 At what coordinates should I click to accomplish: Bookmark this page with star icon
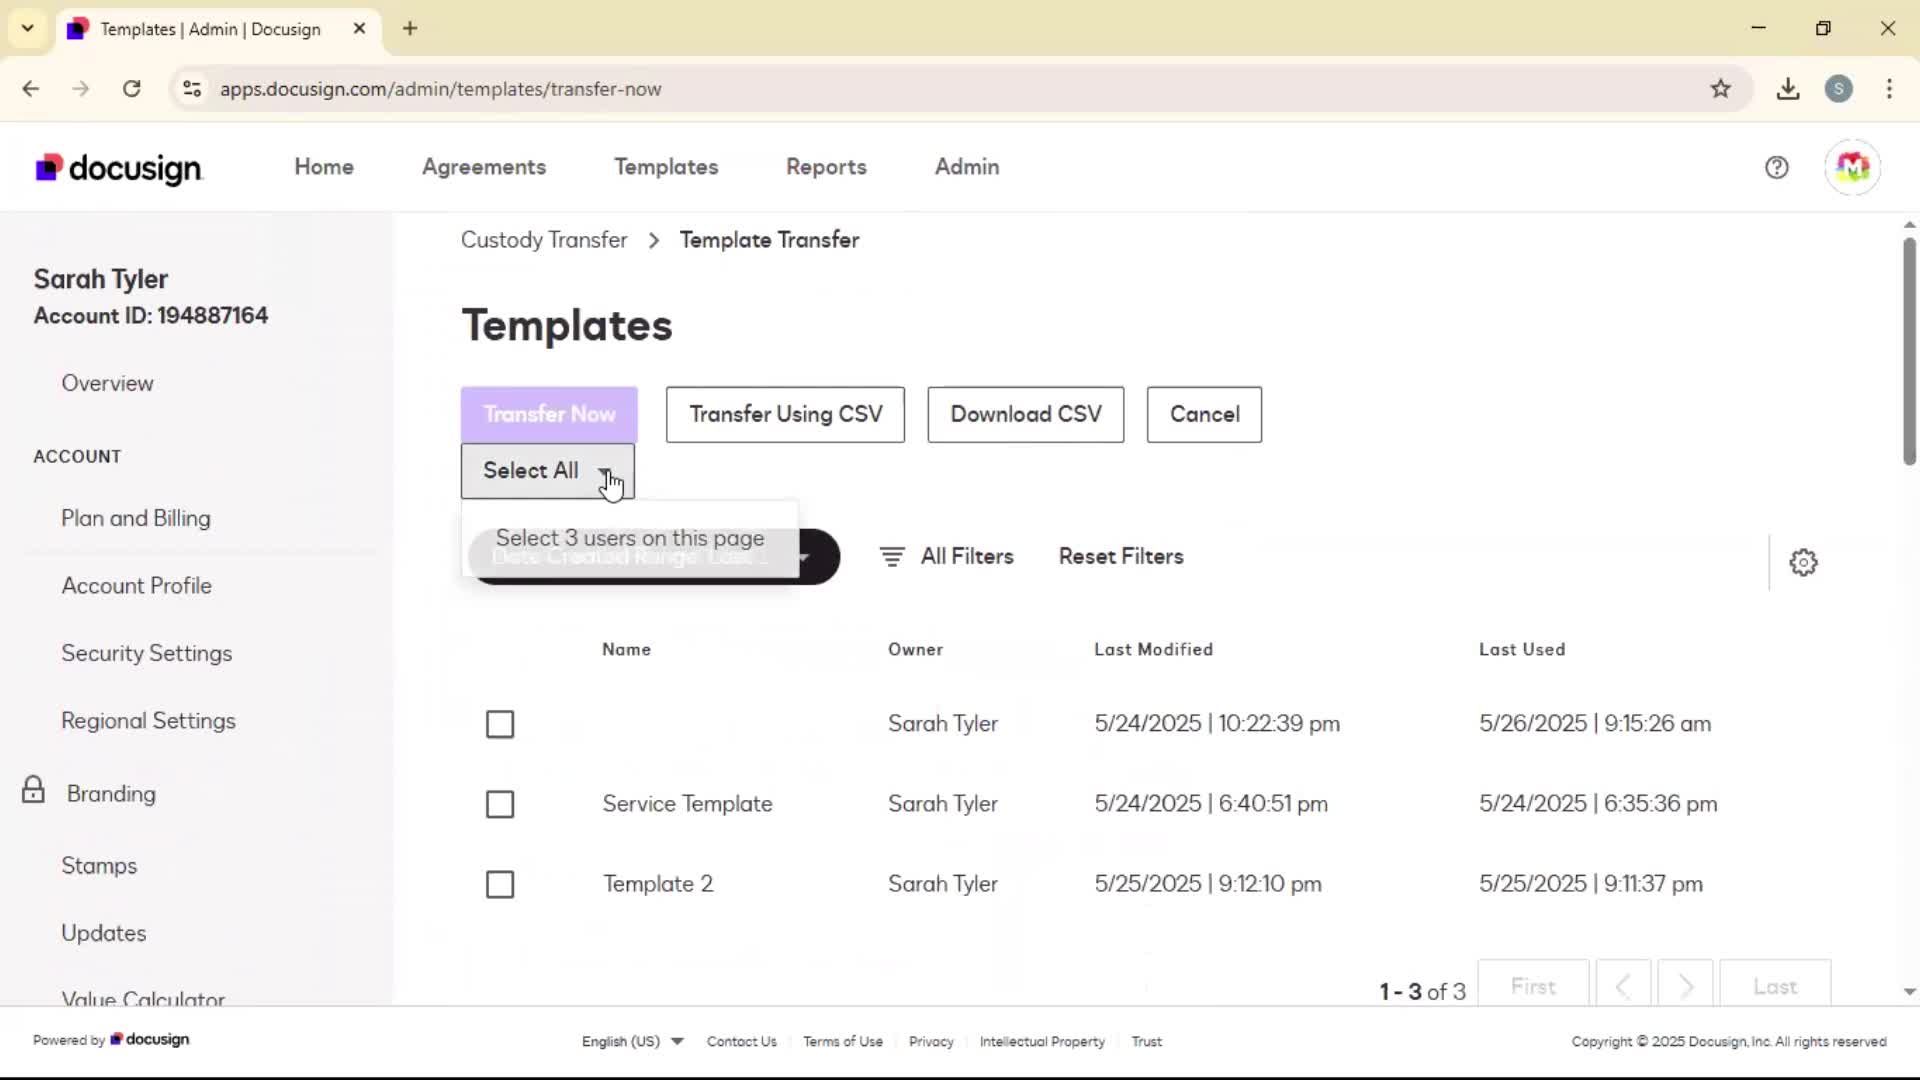[1720, 89]
